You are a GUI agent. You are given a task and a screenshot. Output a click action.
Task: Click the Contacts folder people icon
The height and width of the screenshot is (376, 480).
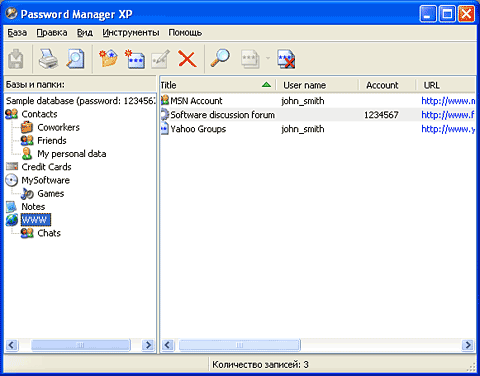point(12,114)
